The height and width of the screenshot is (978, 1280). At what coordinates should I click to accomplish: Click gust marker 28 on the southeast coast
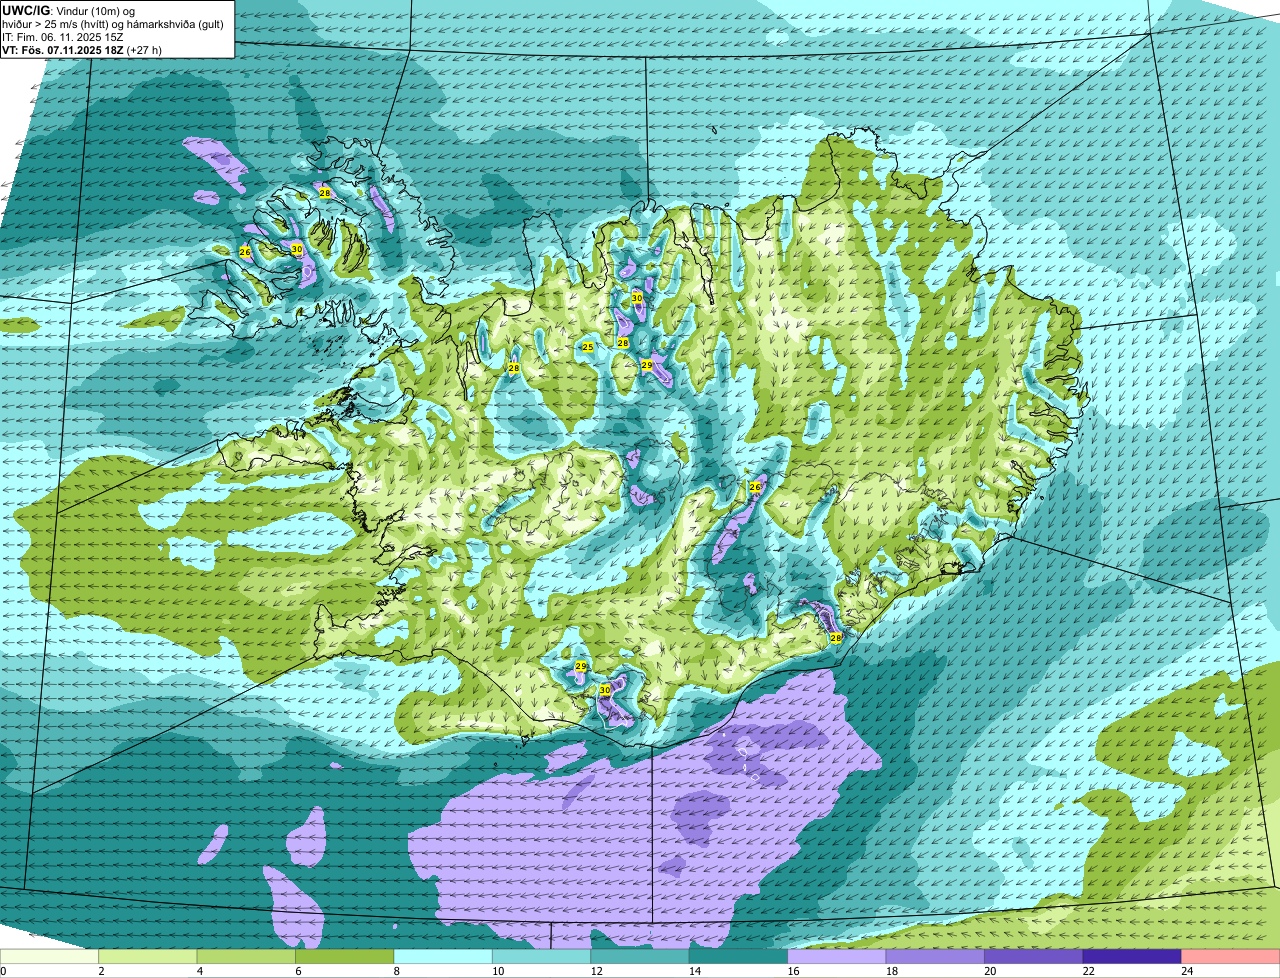[836, 638]
